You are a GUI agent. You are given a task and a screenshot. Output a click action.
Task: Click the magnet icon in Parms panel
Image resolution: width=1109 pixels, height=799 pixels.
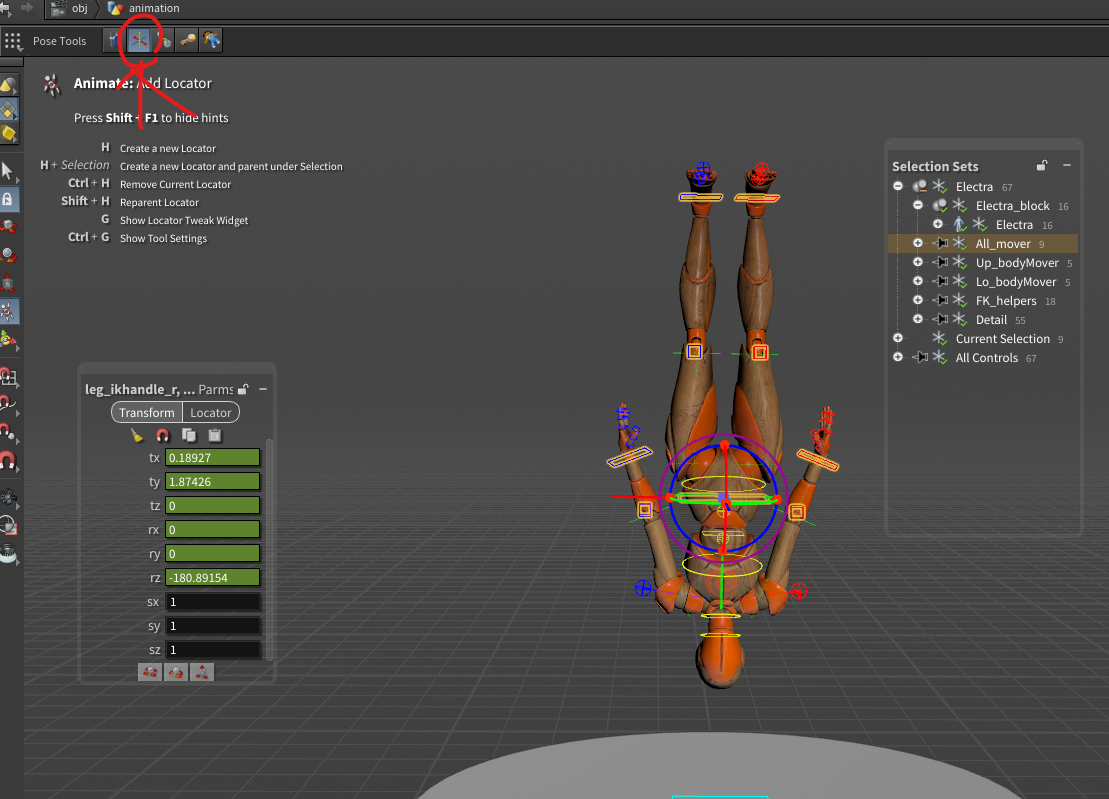tap(163, 436)
